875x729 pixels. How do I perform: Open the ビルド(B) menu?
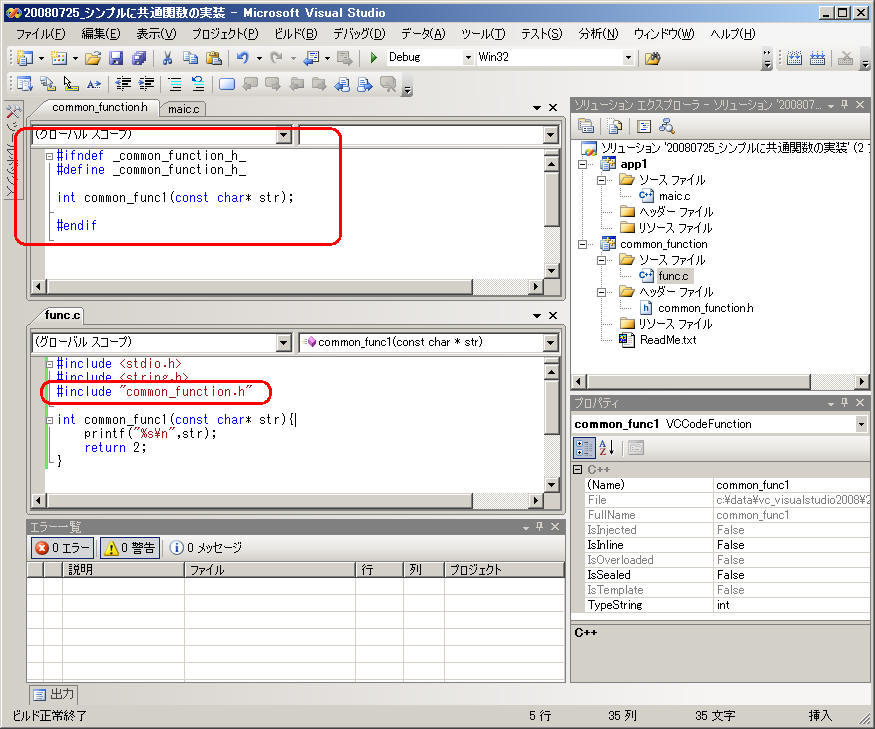coord(294,34)
